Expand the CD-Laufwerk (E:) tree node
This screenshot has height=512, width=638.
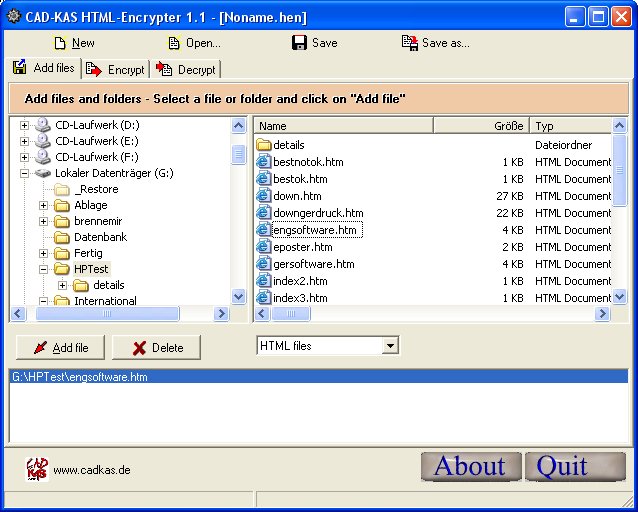[x=25, y=141]
